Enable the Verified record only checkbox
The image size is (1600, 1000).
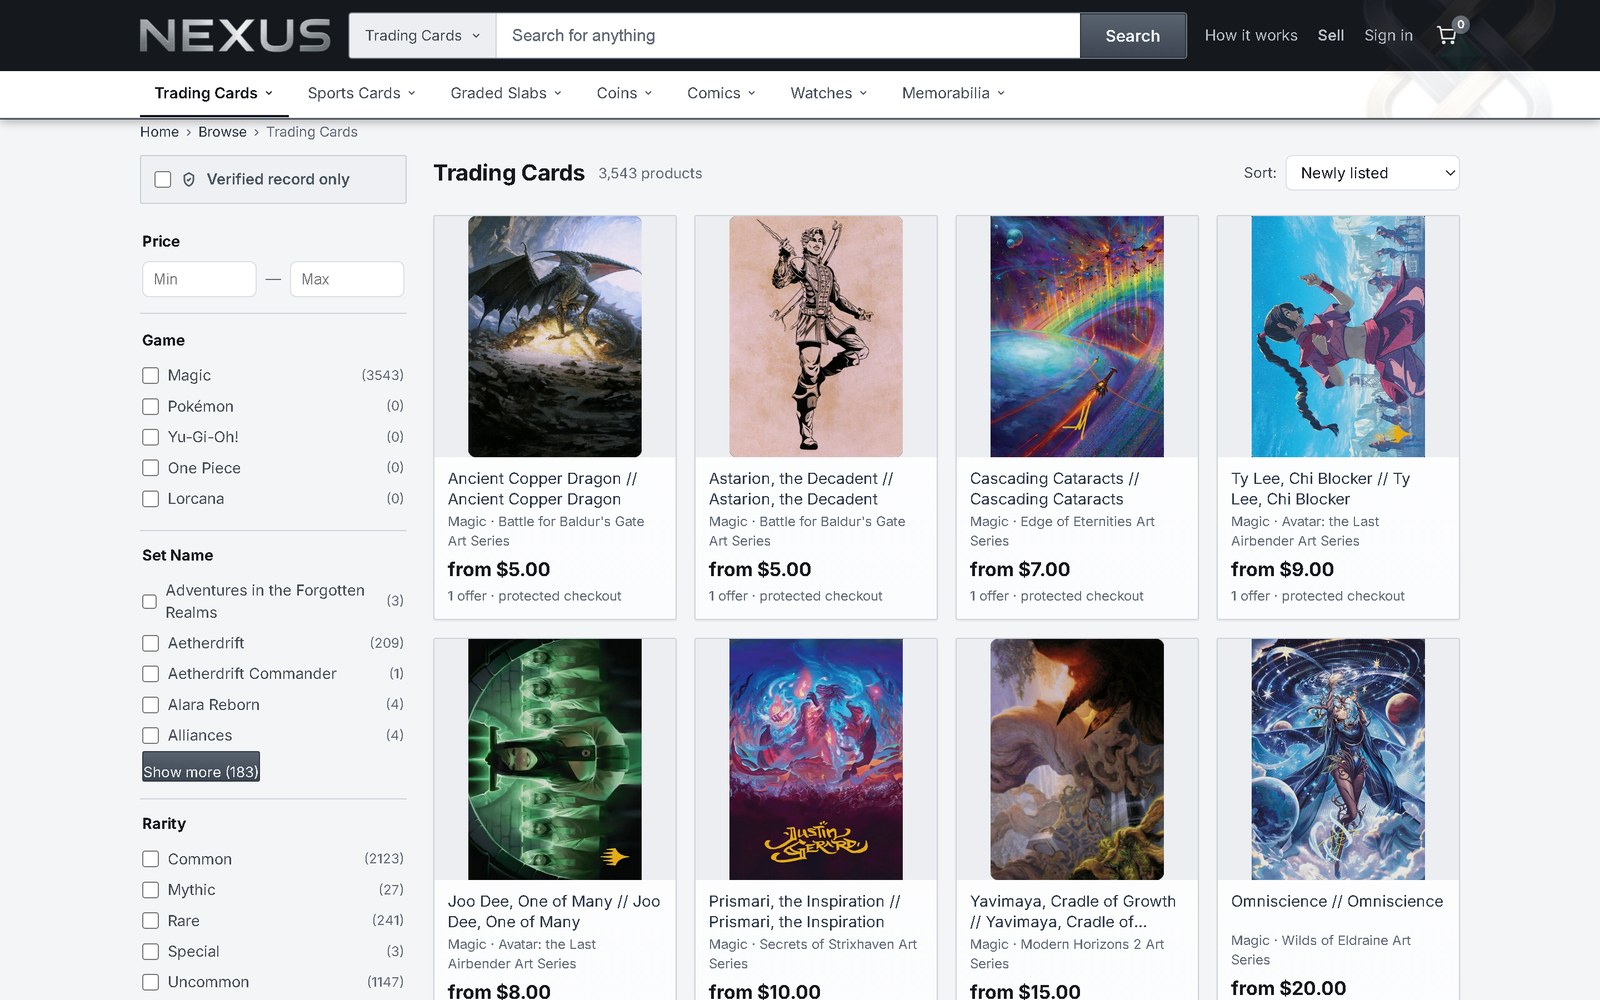pyautogui.click(x=163, y=180)
